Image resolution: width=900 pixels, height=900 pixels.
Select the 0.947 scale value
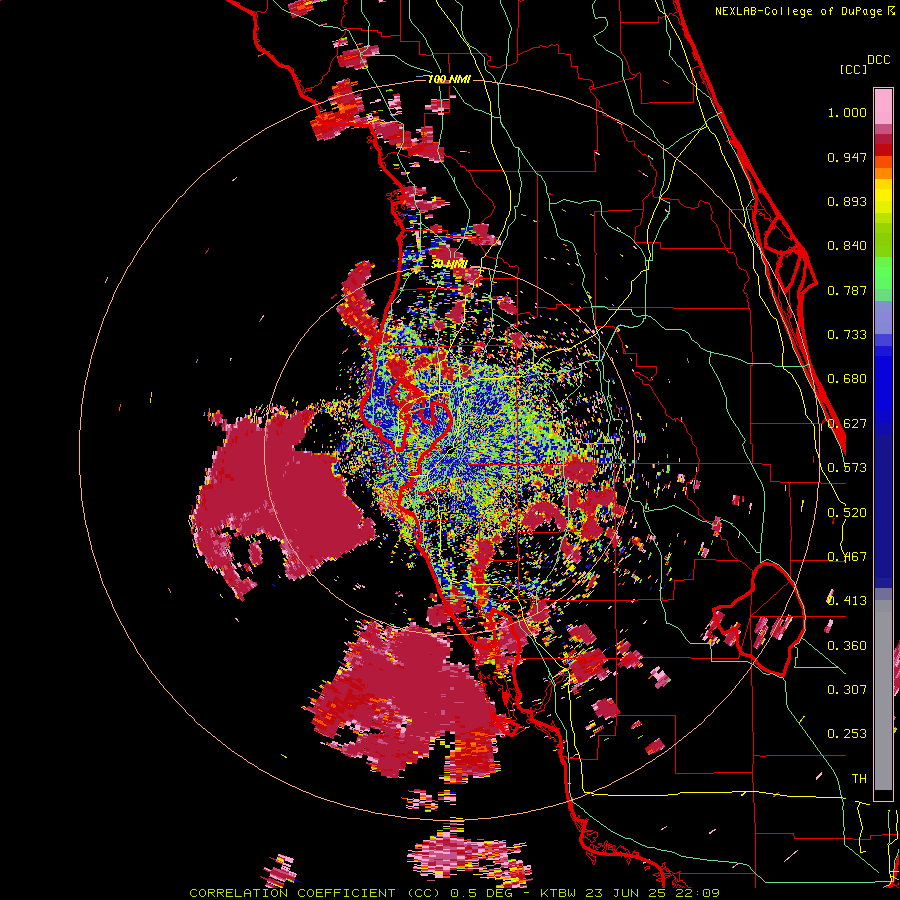point(847,157)
